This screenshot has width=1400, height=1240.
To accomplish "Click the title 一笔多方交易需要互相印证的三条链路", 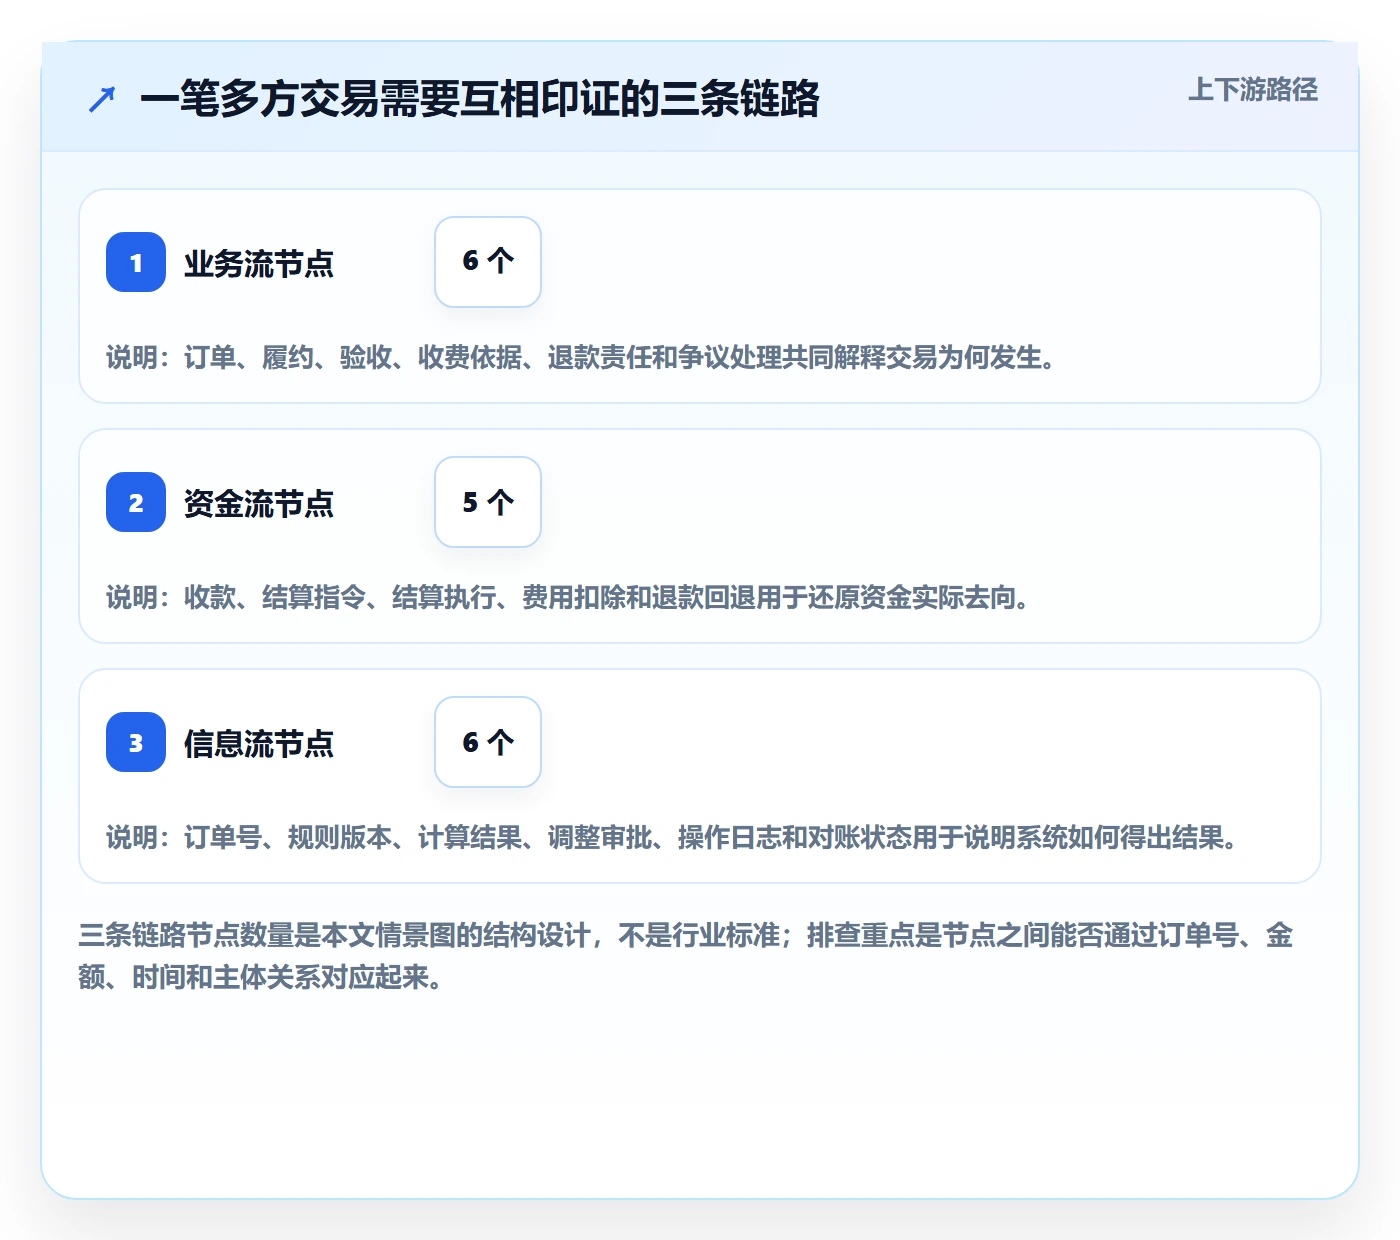I will (480, 99).
